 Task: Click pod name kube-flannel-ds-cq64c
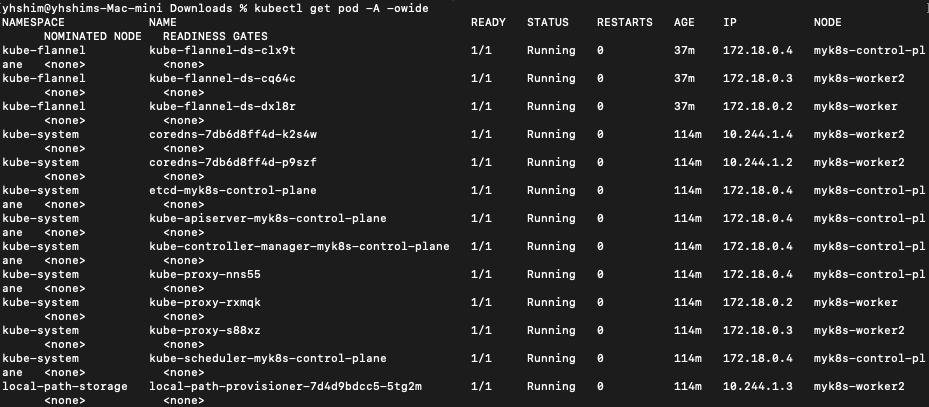click(x=222, y=78)
